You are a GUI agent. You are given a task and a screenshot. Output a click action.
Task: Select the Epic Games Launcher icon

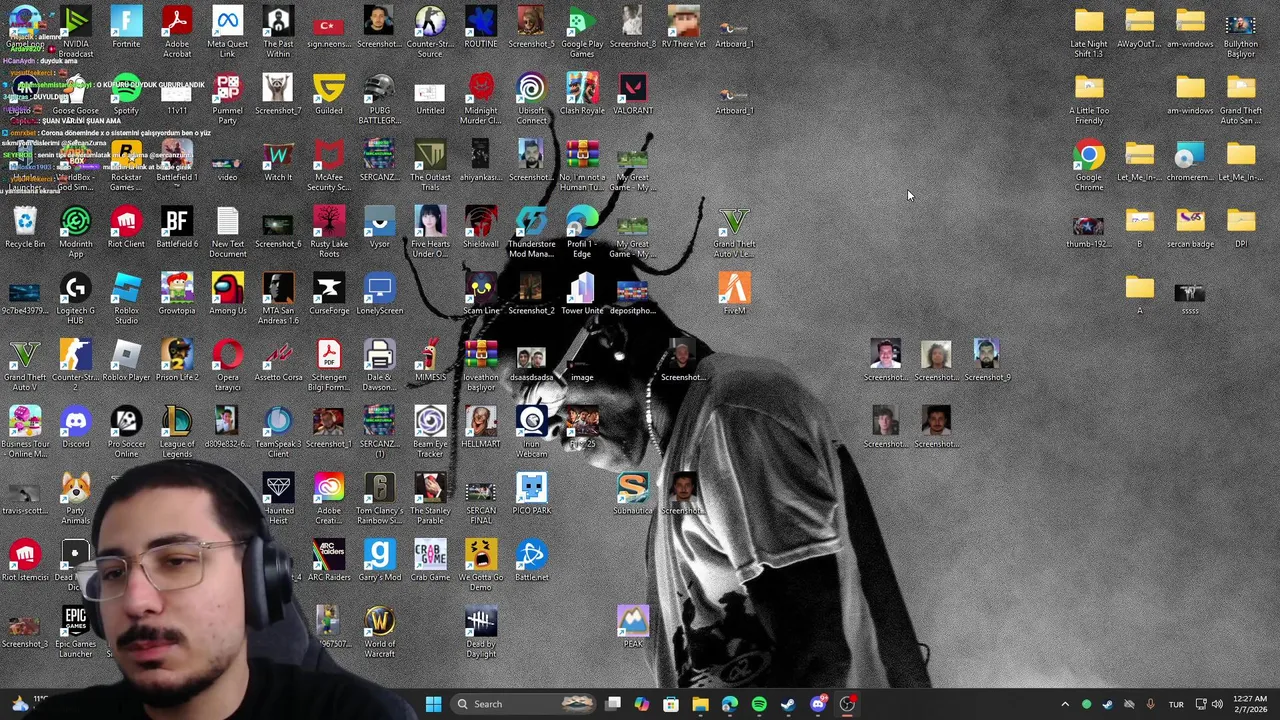(x=76, y=632)
